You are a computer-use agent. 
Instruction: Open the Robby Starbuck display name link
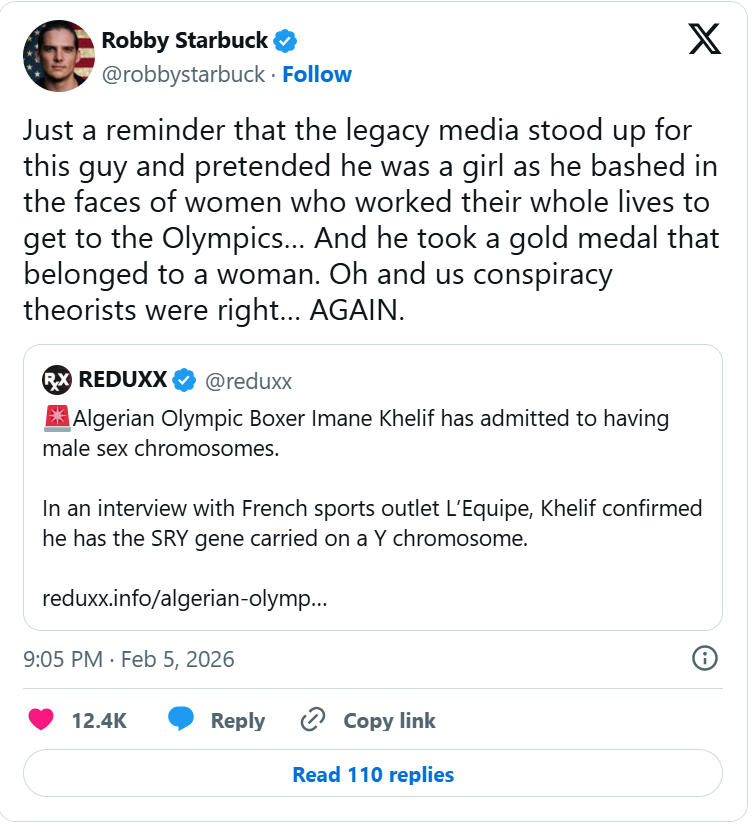pos(185,41)
